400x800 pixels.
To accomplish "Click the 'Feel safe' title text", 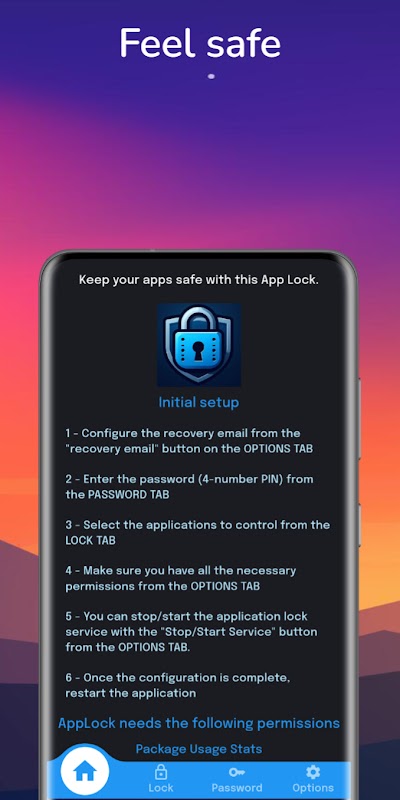I will (200, 43).
